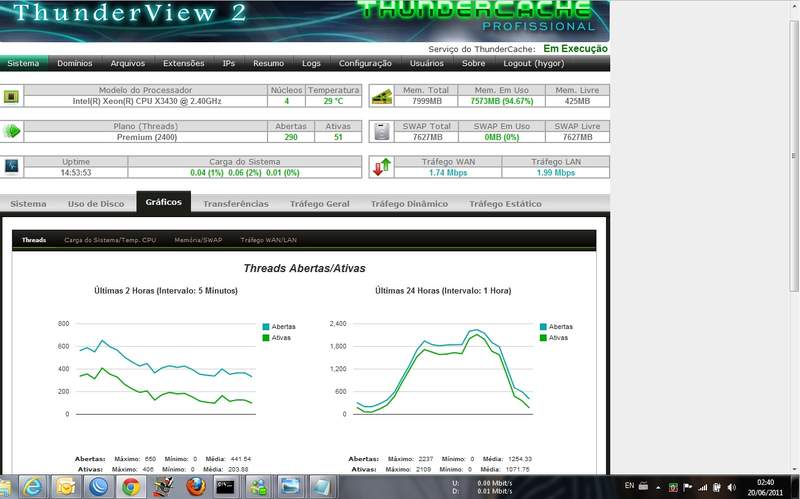Switch to Transferências tab
The height and width of the screenshot is (499, 800).
236,204
